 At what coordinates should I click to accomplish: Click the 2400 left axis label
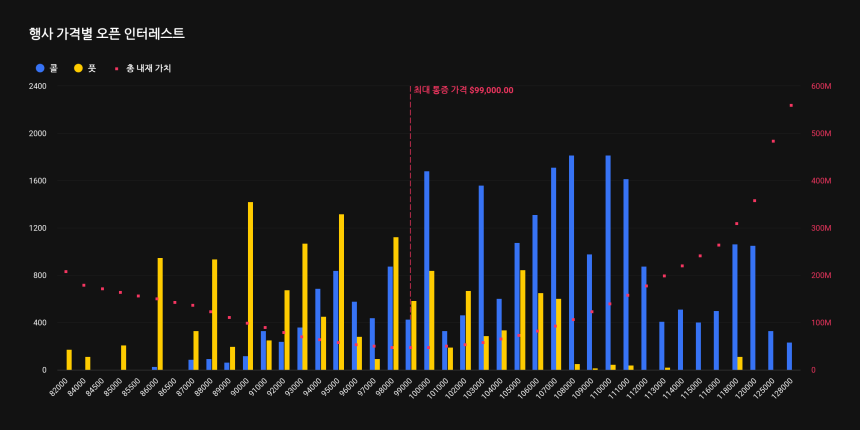pyautogui.click(x=37, y=86)
